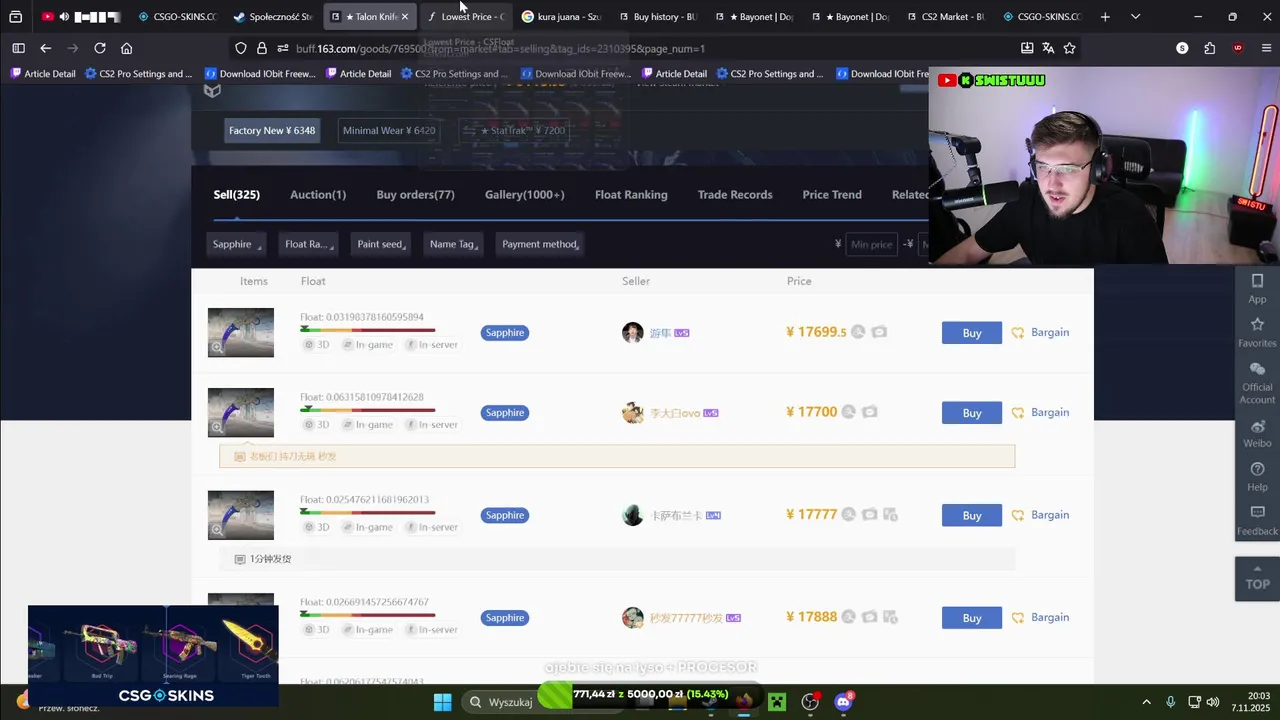Expand the Name Tag filter dropdown
This screenshot has width=1280, height=720.
point(454,244)
